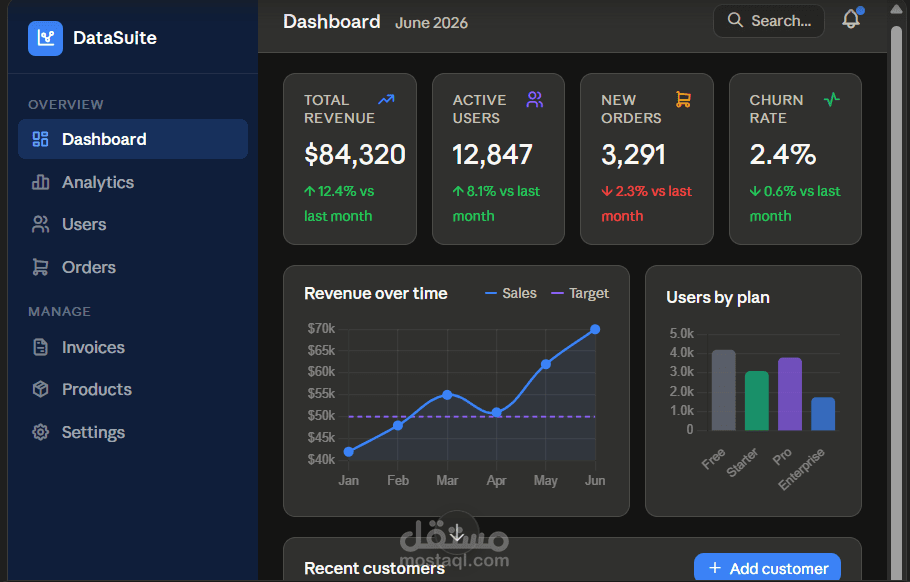The image size is (910, 582).
Task: Click '2.3% vs last month' red text
Action: pyautogui.click(x=647, y=203)
